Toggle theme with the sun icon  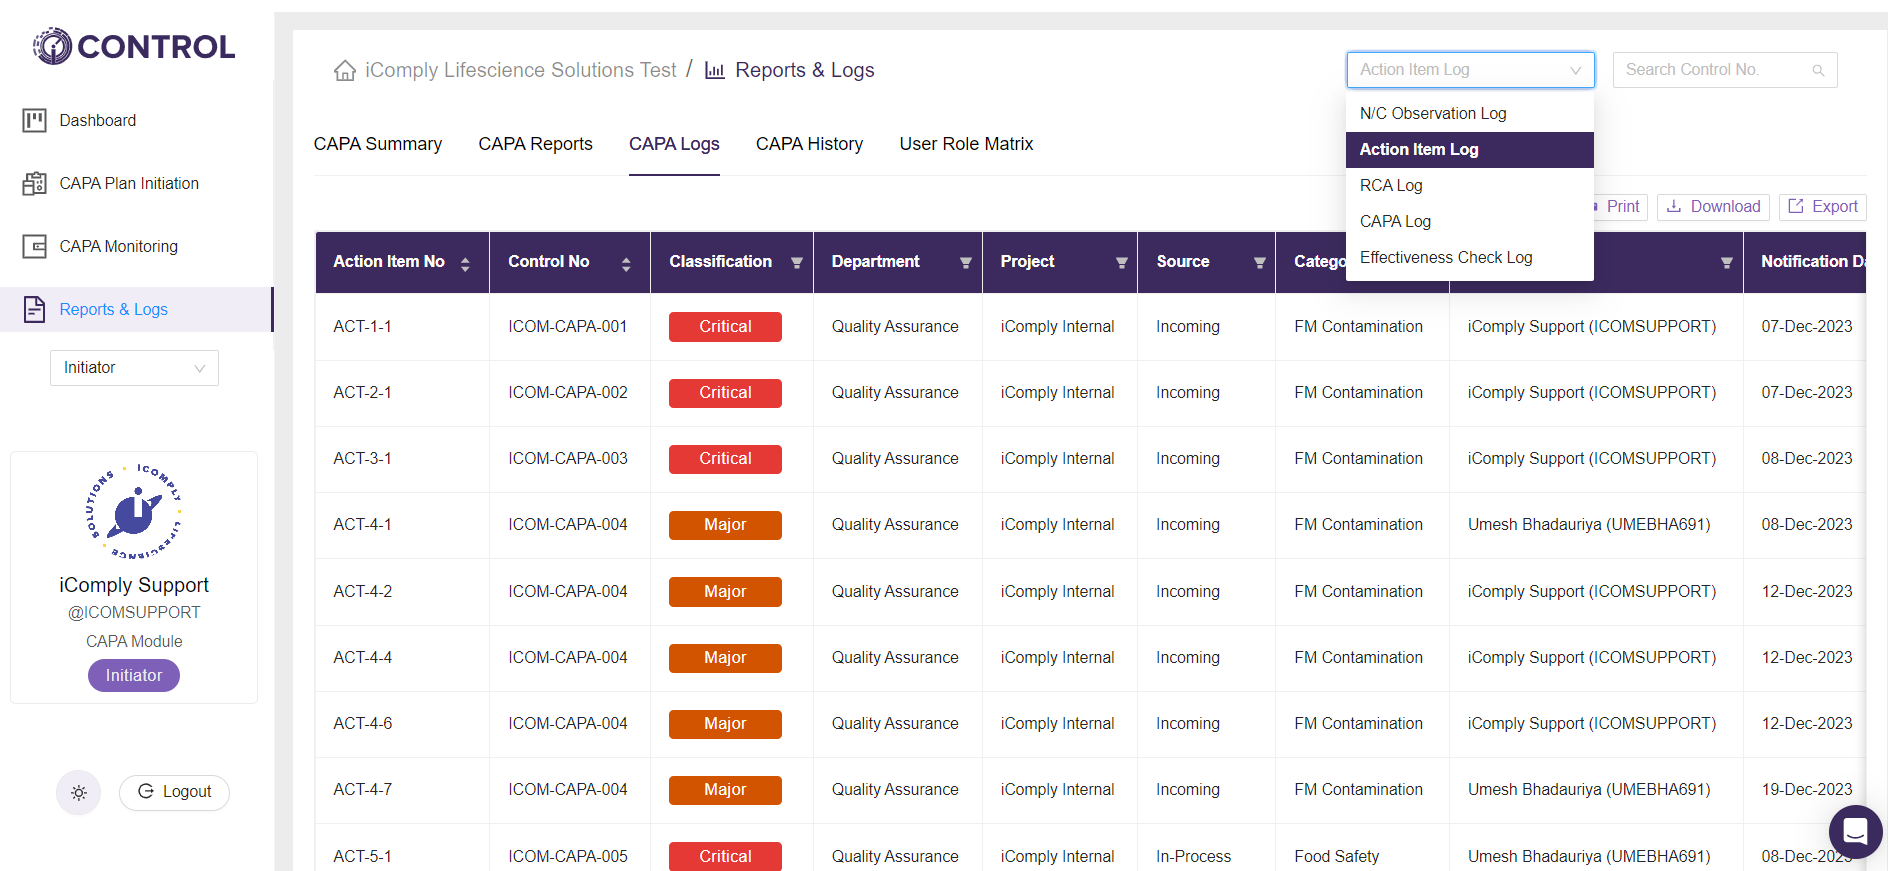[x=79, y=793]
